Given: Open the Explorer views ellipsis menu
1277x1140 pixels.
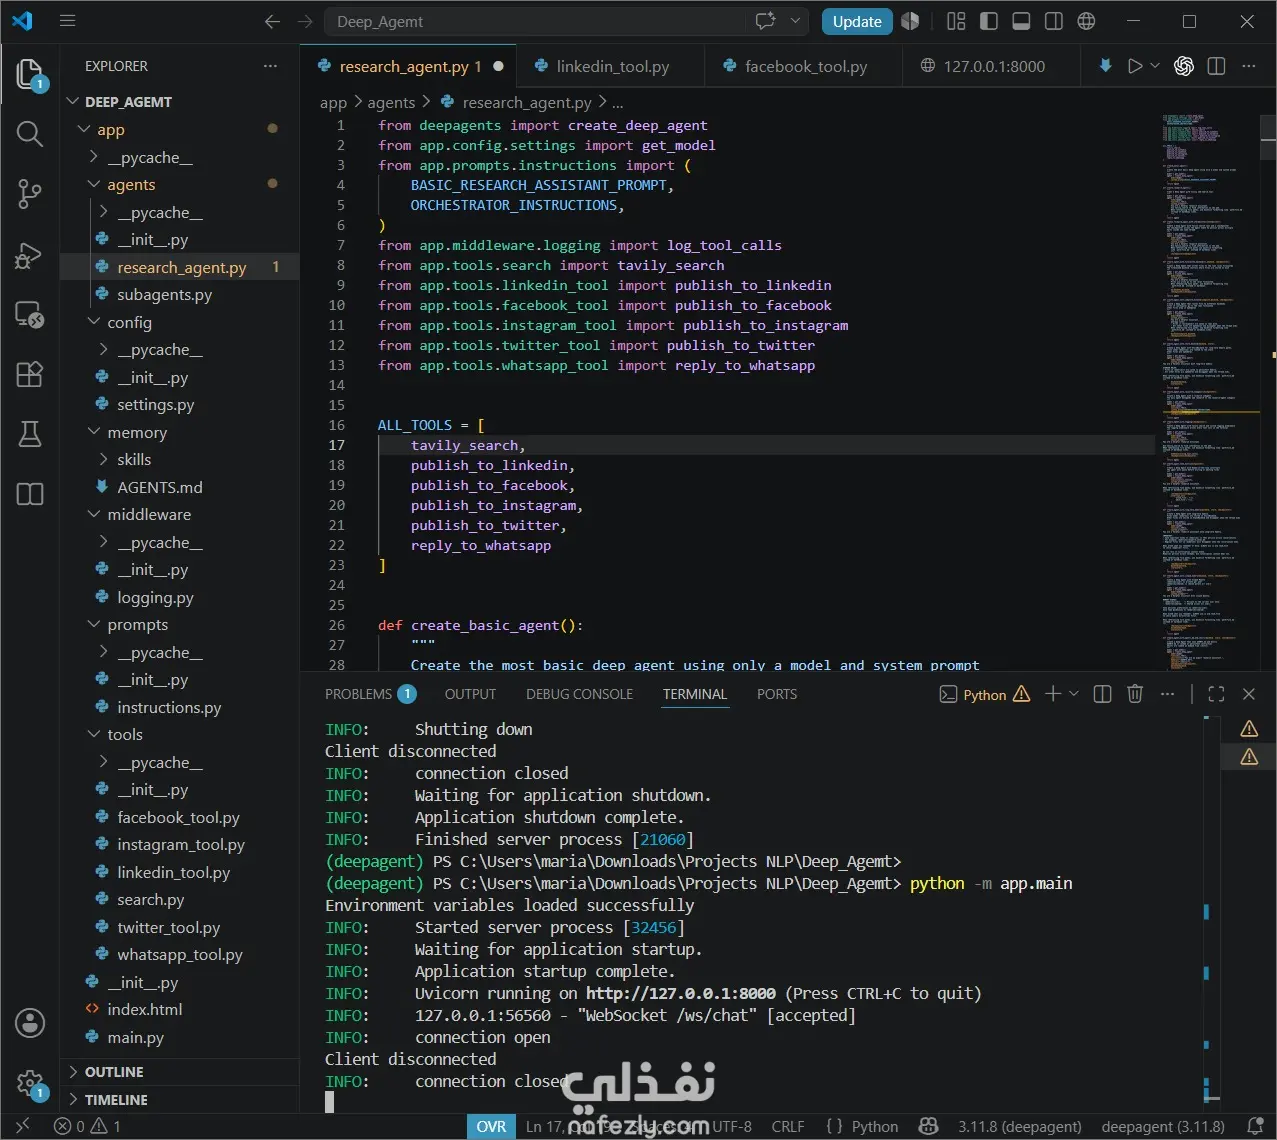Looking at the screenshot, I should (x=270, y=66).
